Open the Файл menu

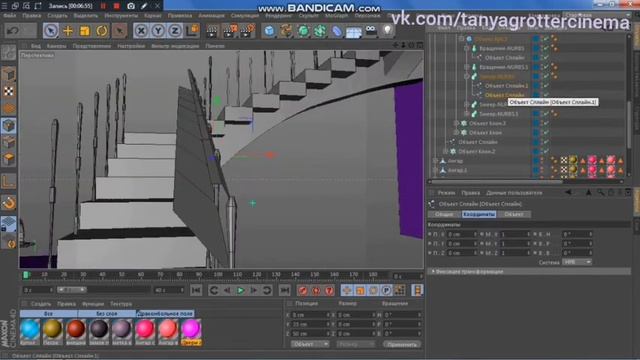[x=9, y=16]
